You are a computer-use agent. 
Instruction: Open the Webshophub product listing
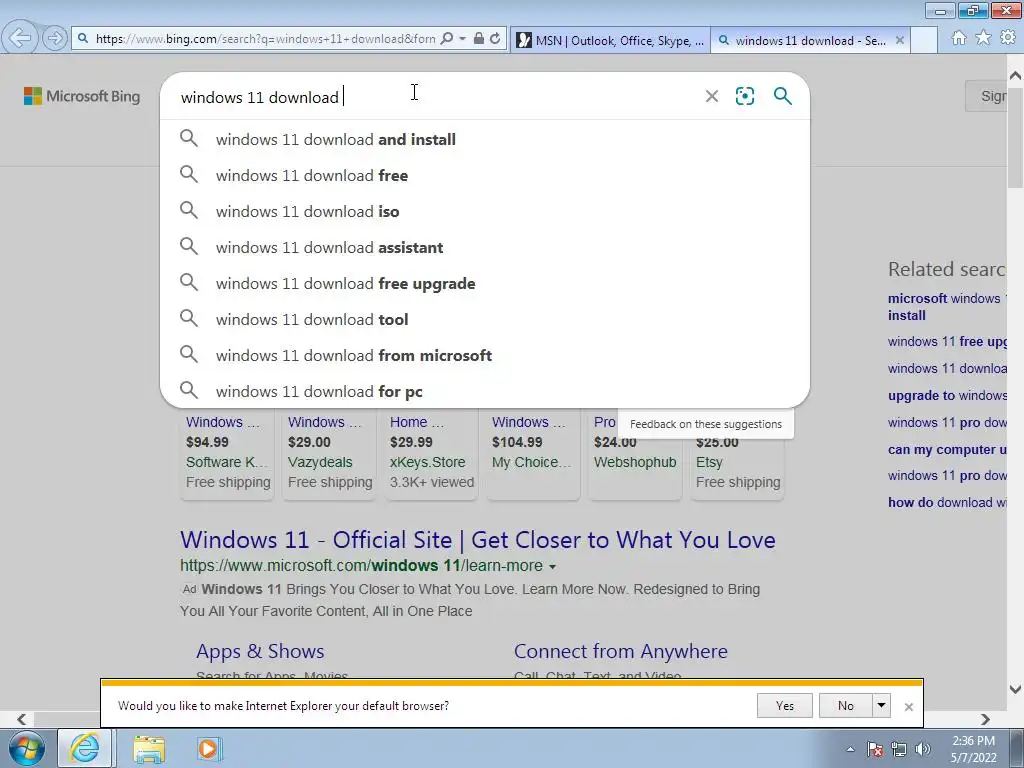(x=635, y=462)
